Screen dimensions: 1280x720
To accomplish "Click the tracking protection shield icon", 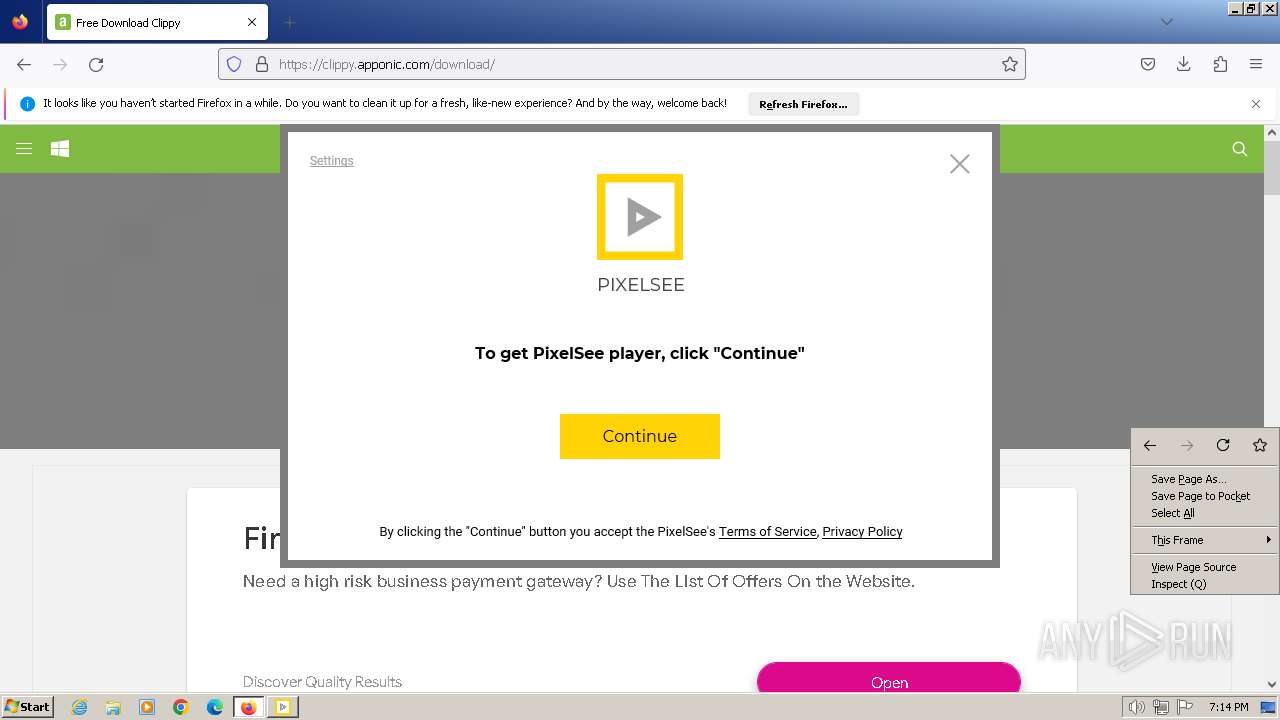I will point(234,64).
